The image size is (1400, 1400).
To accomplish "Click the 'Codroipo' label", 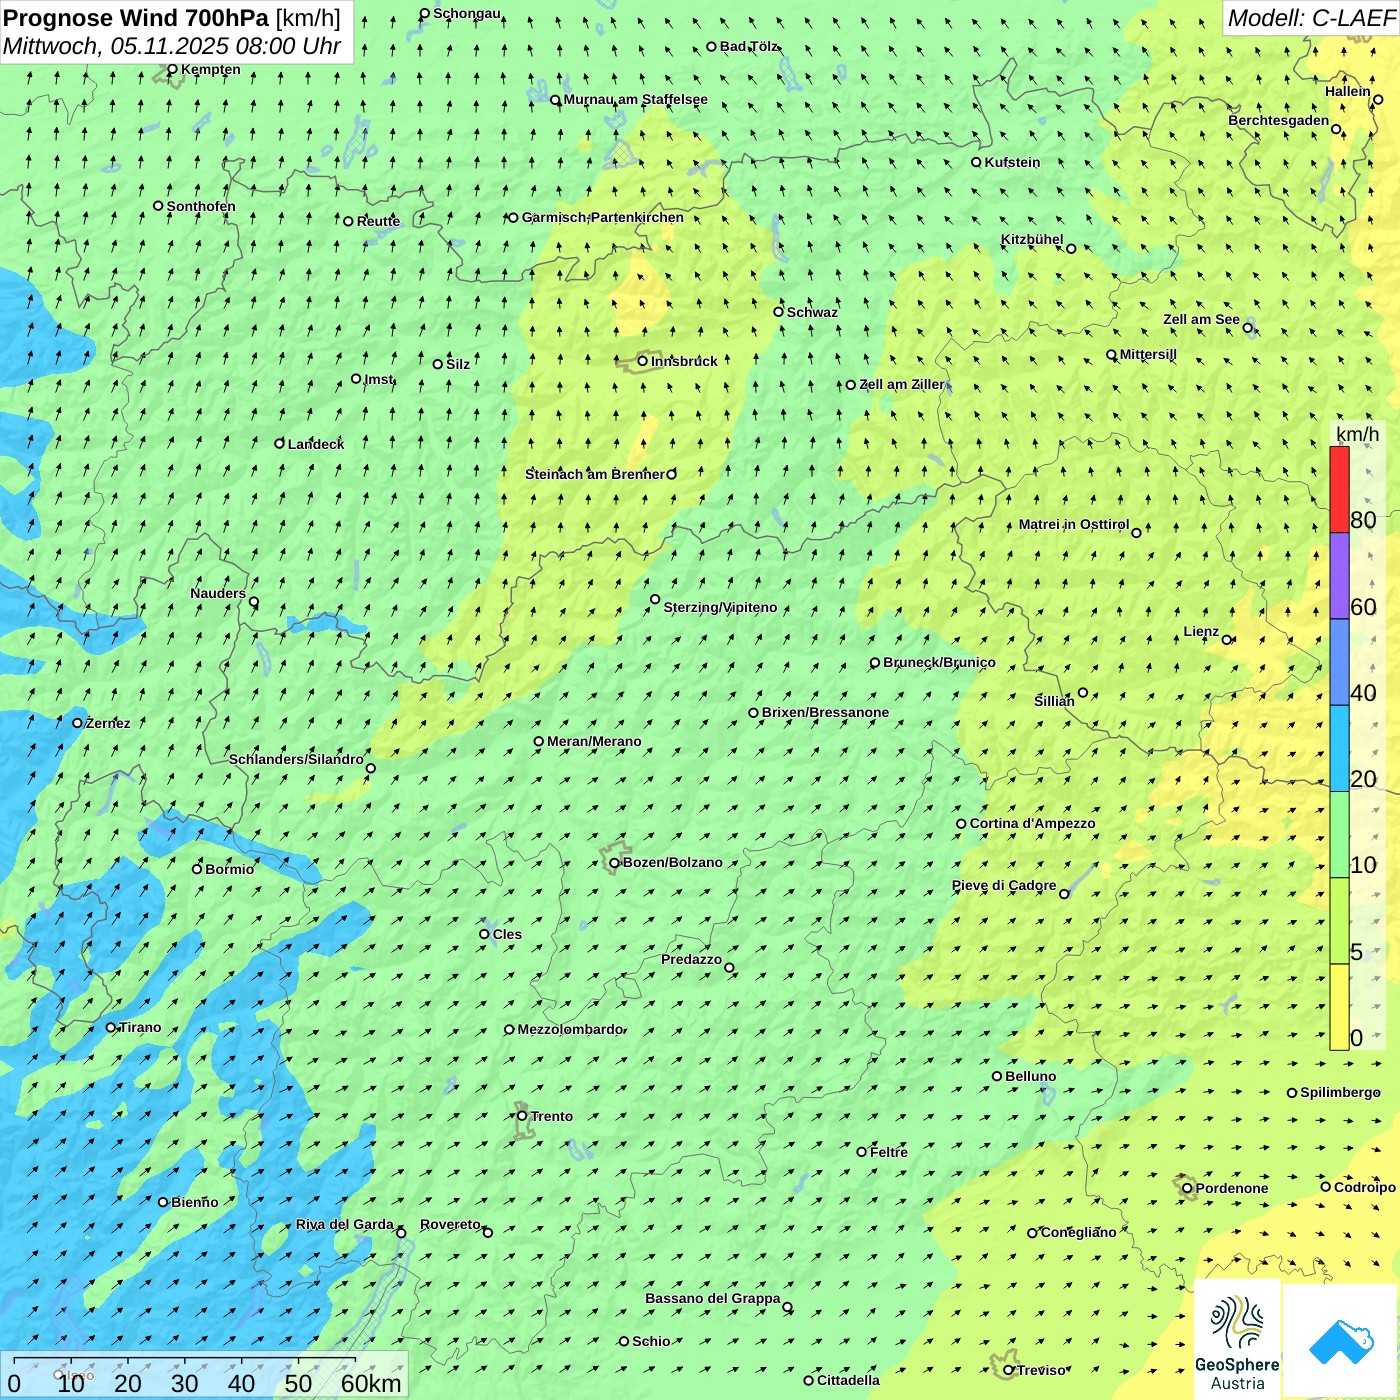I will [1365, 1187].
